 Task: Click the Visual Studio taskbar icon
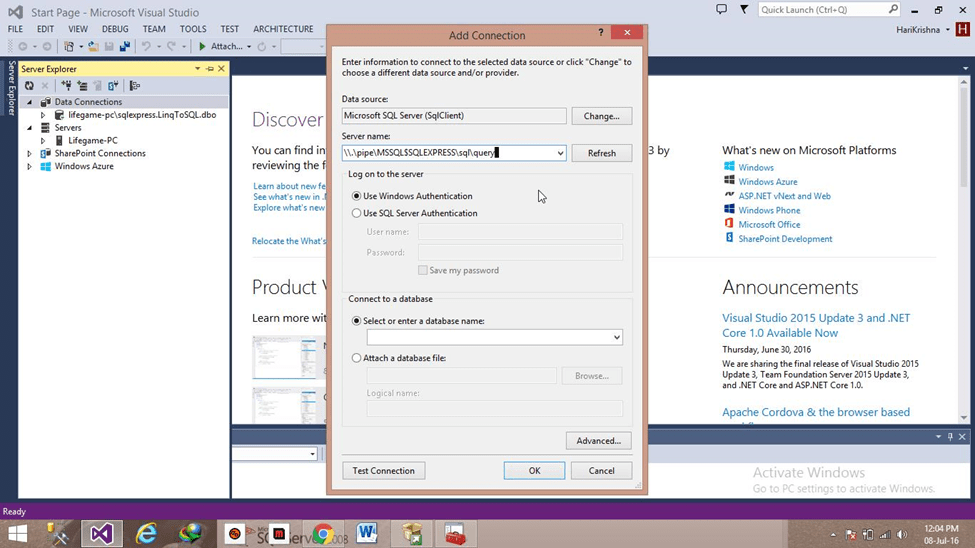tap(102, 534)
